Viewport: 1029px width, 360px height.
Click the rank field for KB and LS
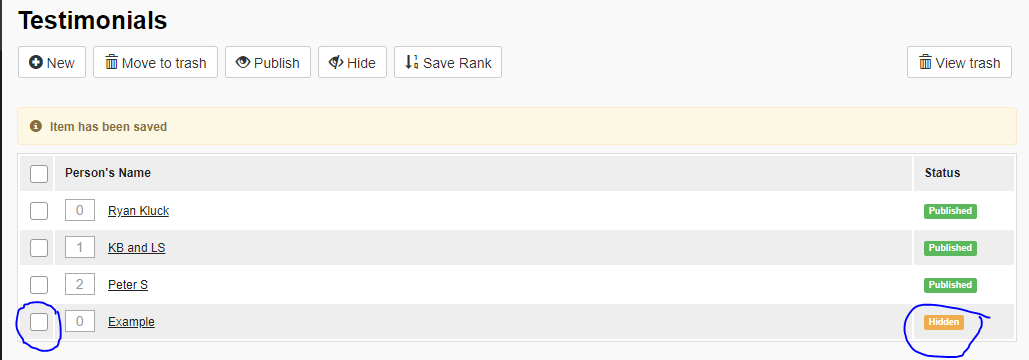[x=80, y=248]
